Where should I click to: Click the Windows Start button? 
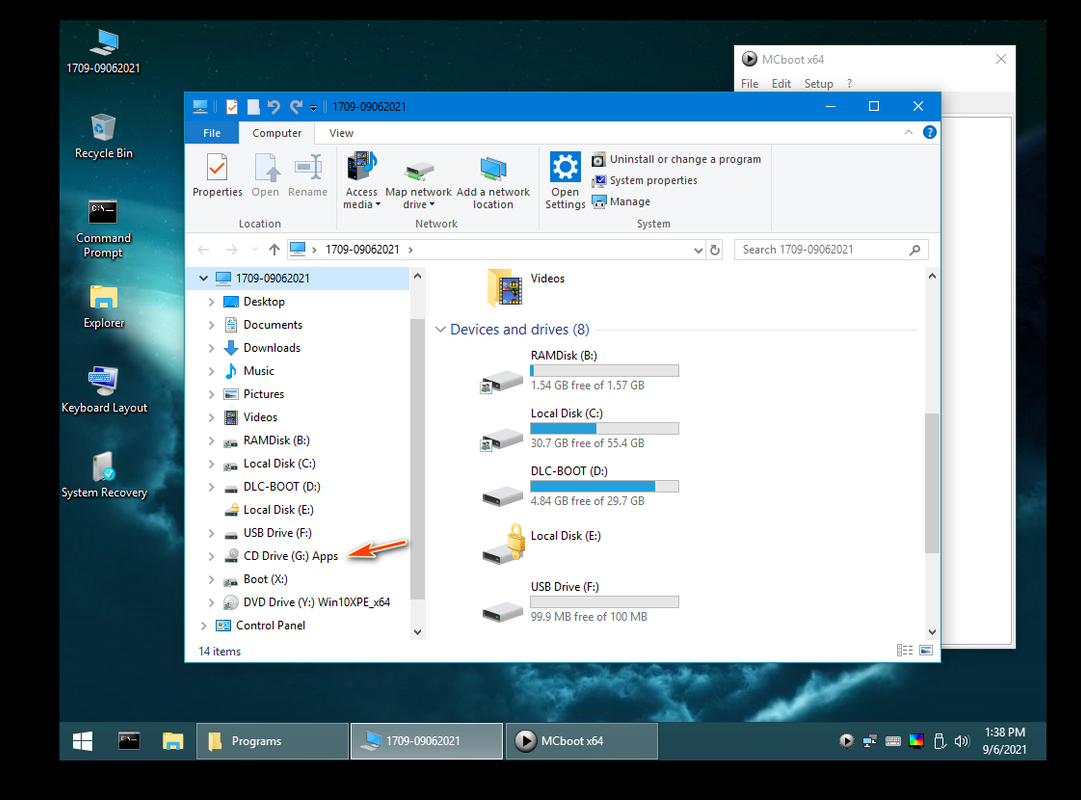tap(83, 741)
